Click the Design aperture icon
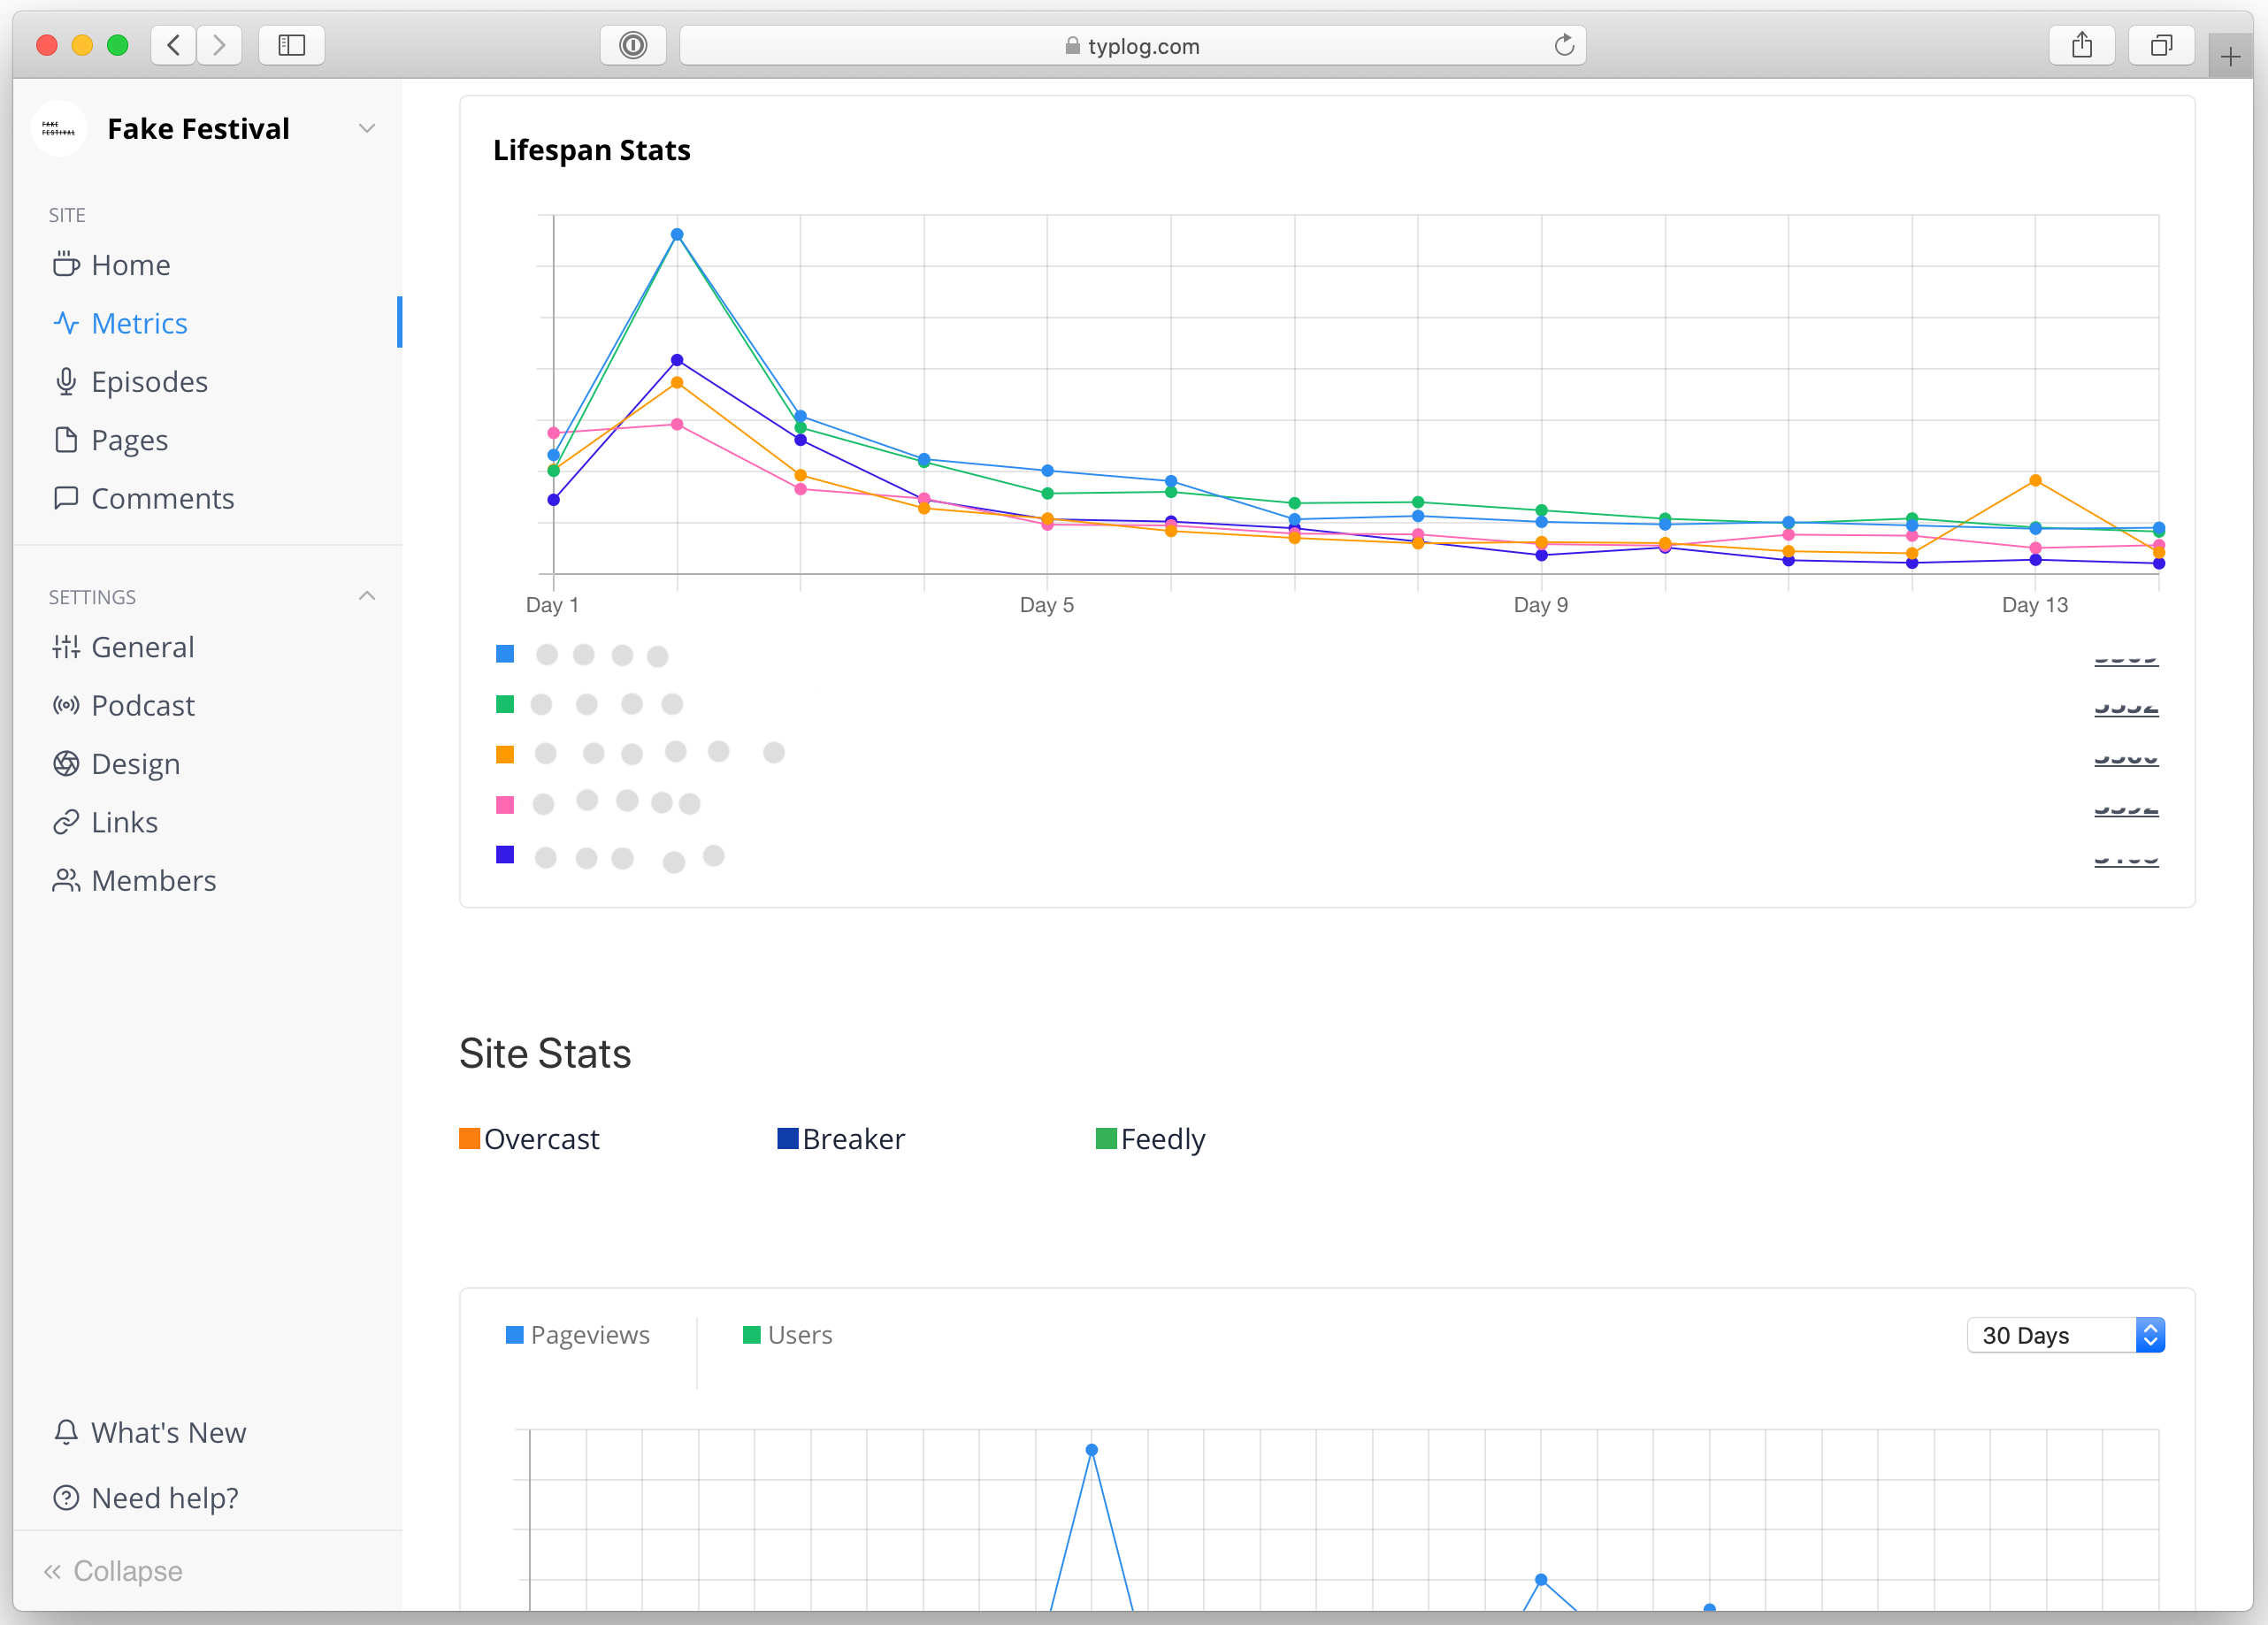Screen dimensions: 2268x1625 point(66,764)
